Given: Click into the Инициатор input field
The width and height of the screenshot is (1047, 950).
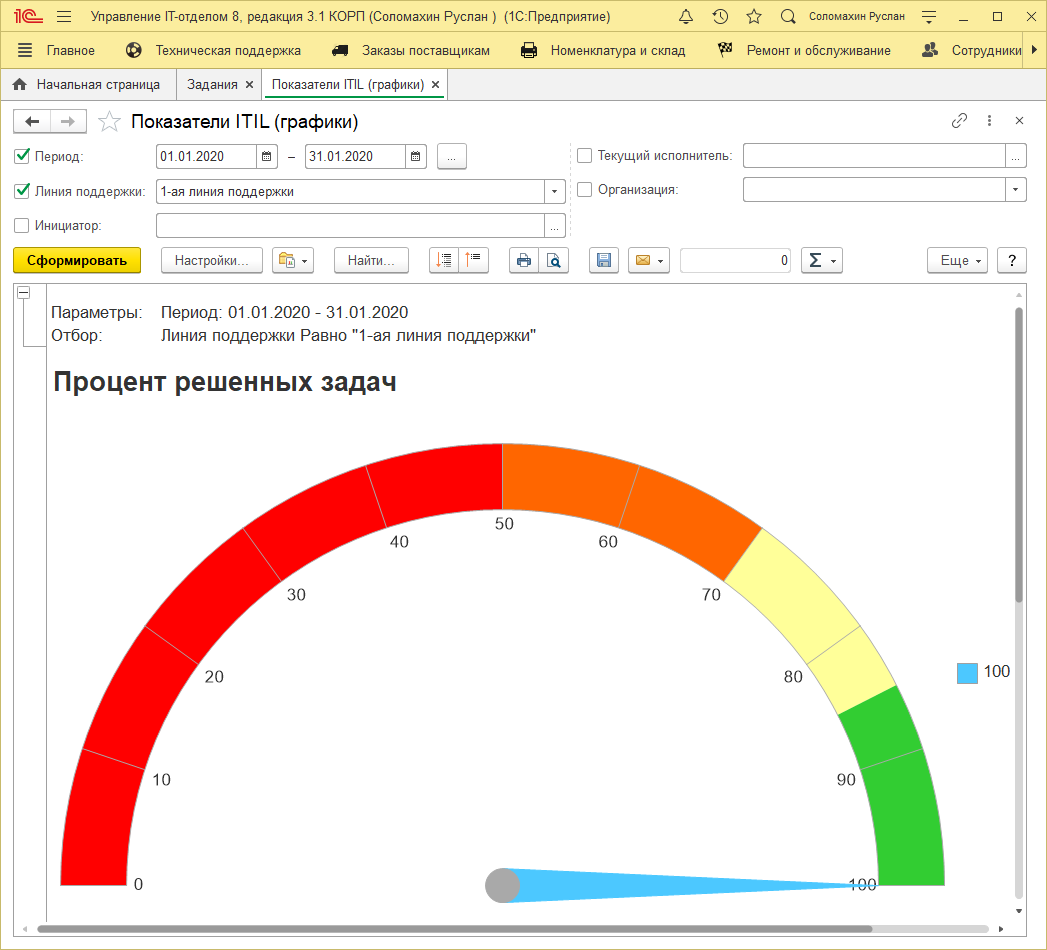Looking at the screenshot, I should [x=350, y=225].
